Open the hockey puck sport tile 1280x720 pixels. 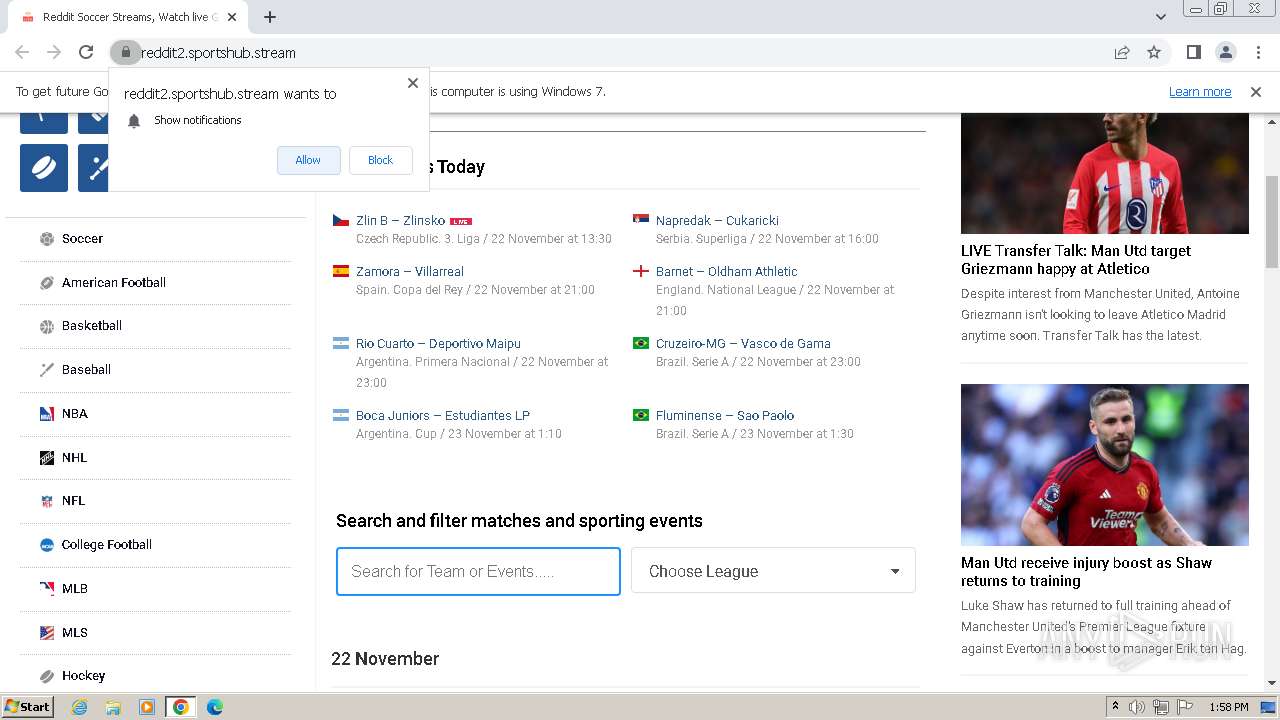[x=44, y=168]
